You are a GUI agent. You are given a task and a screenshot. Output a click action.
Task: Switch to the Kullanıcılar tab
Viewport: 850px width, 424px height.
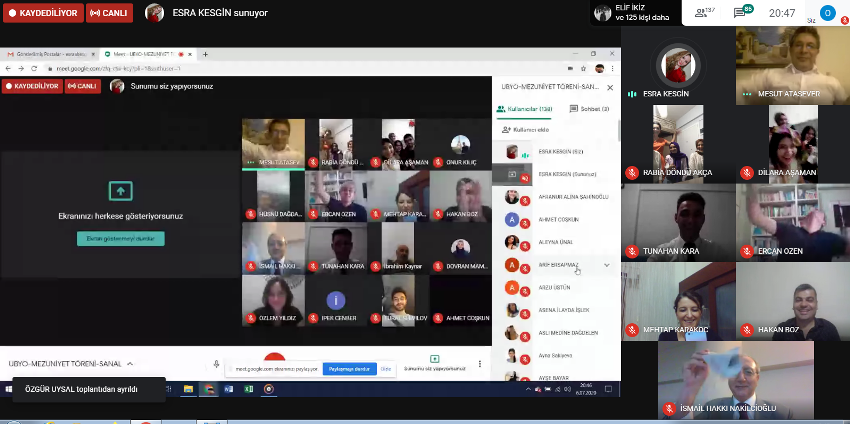pos(530,108)
